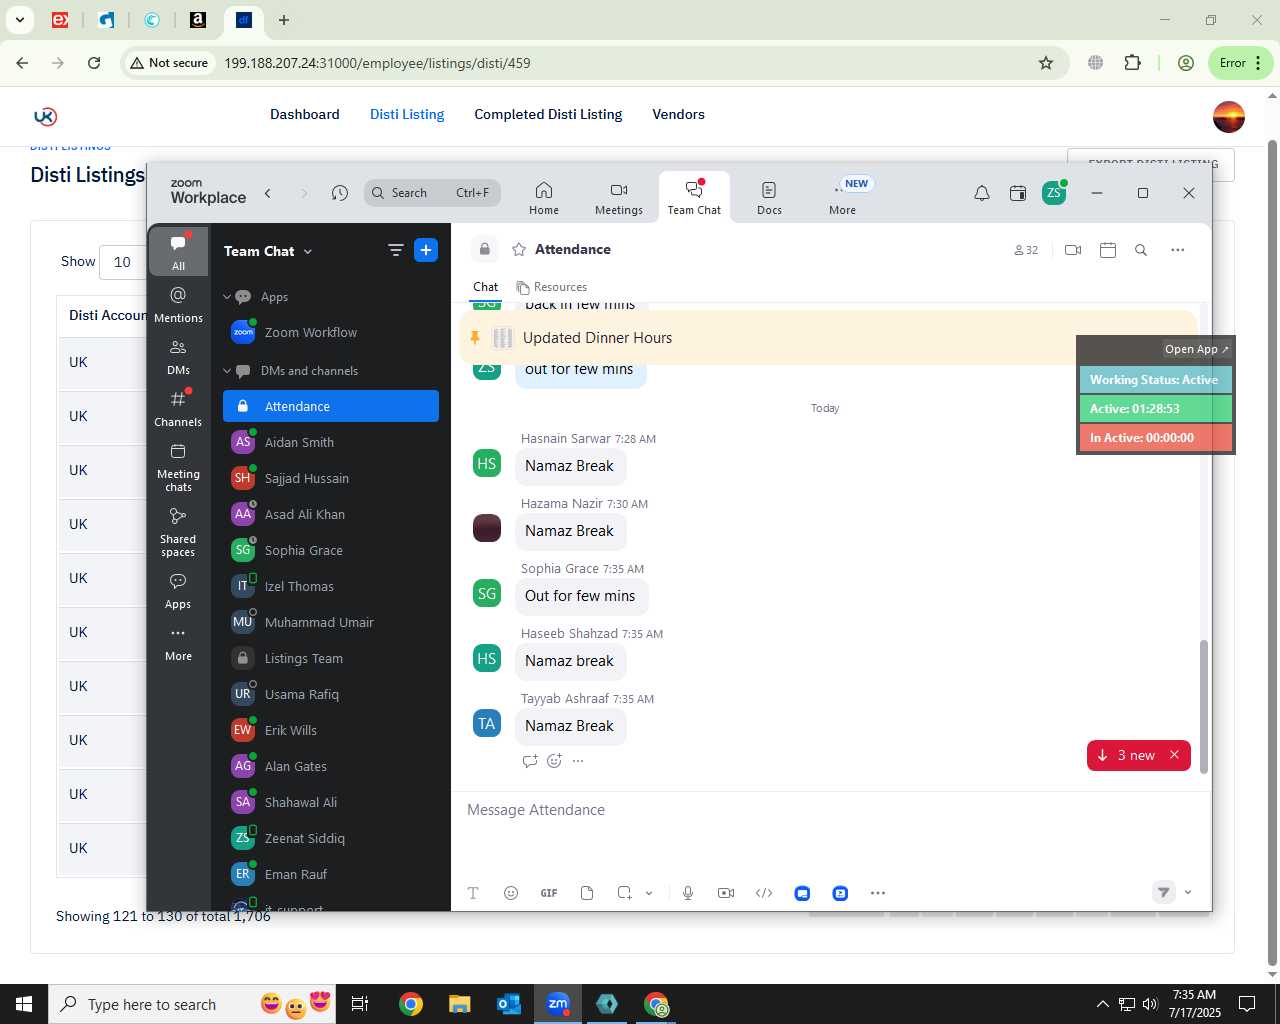Open chat with Erik Wills
Image resolution: width=1280 pixels, height=1024 pixels.
coord(331,730)
